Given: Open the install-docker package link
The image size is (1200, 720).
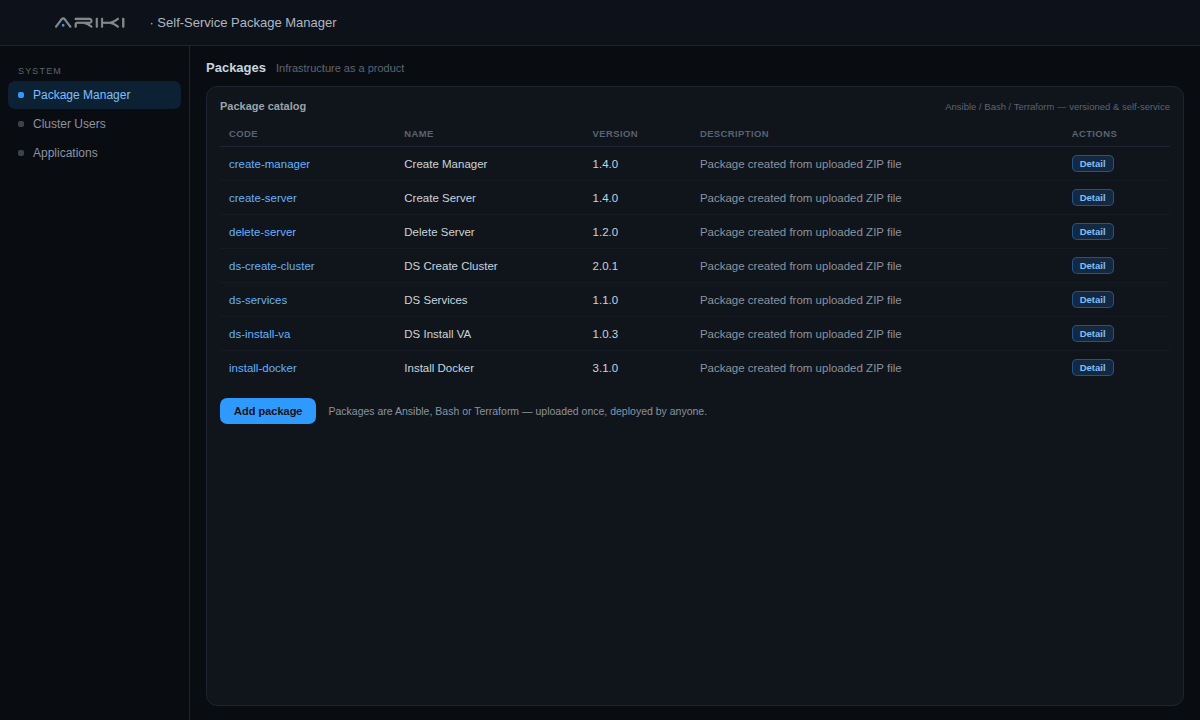Looking at the screenshot, I should (263, 368).
